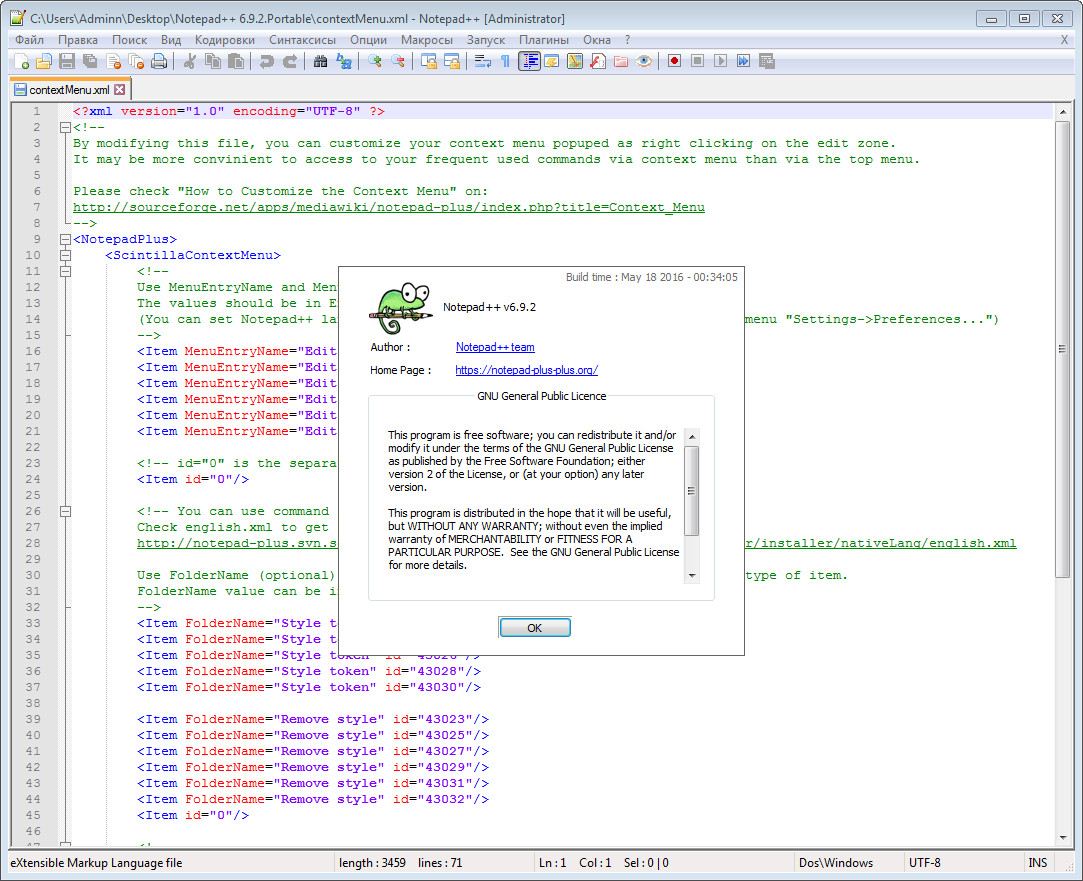
Task: Click the licence text scrollbar thumb
Action: (691, 491)
